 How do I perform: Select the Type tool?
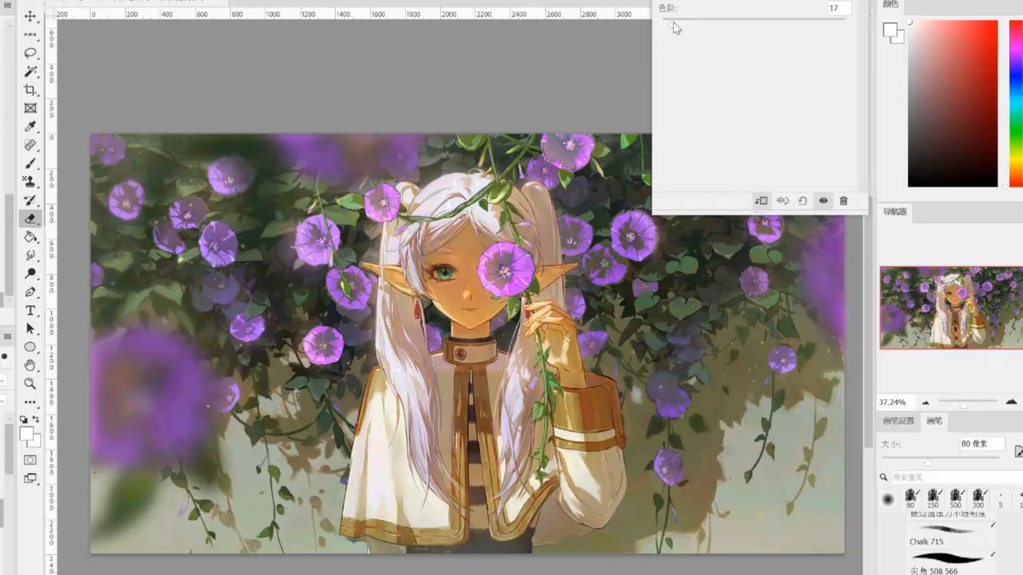(x=30, y=311)
